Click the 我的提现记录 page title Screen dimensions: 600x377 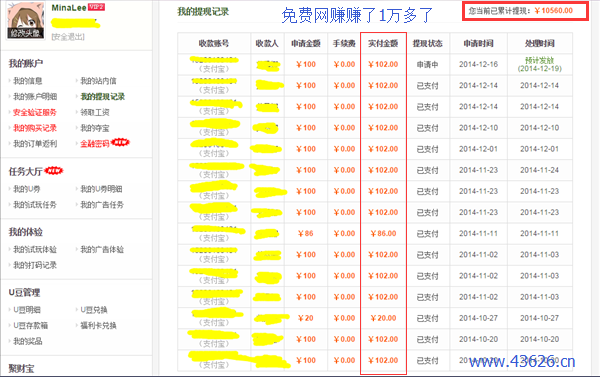(x=203, y=12)
